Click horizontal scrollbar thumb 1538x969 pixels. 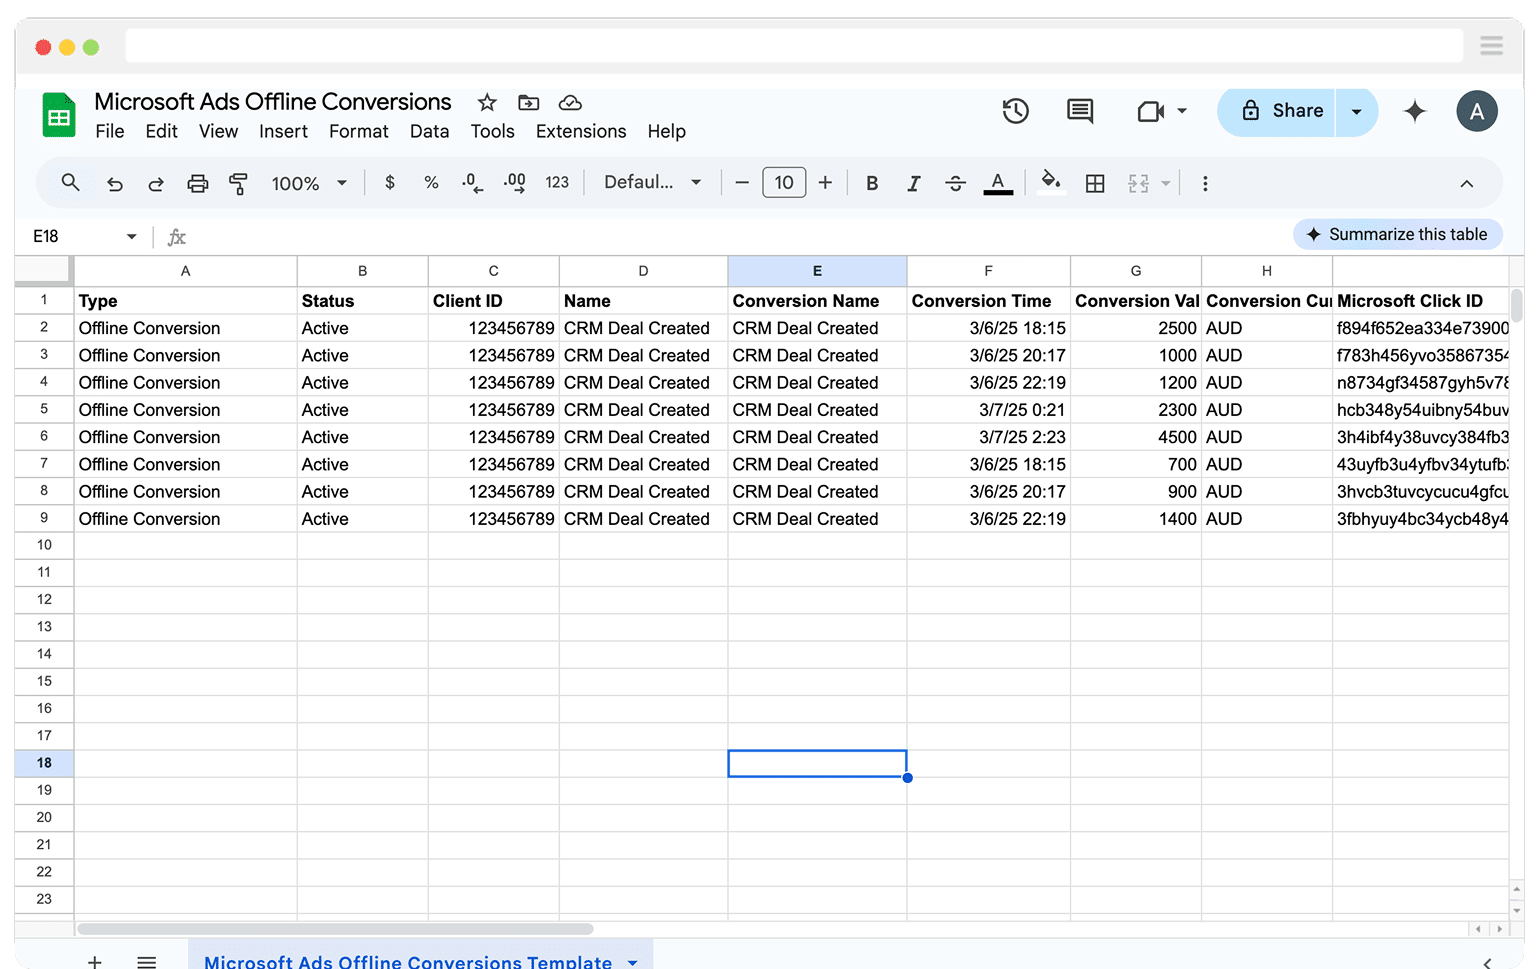335,929
